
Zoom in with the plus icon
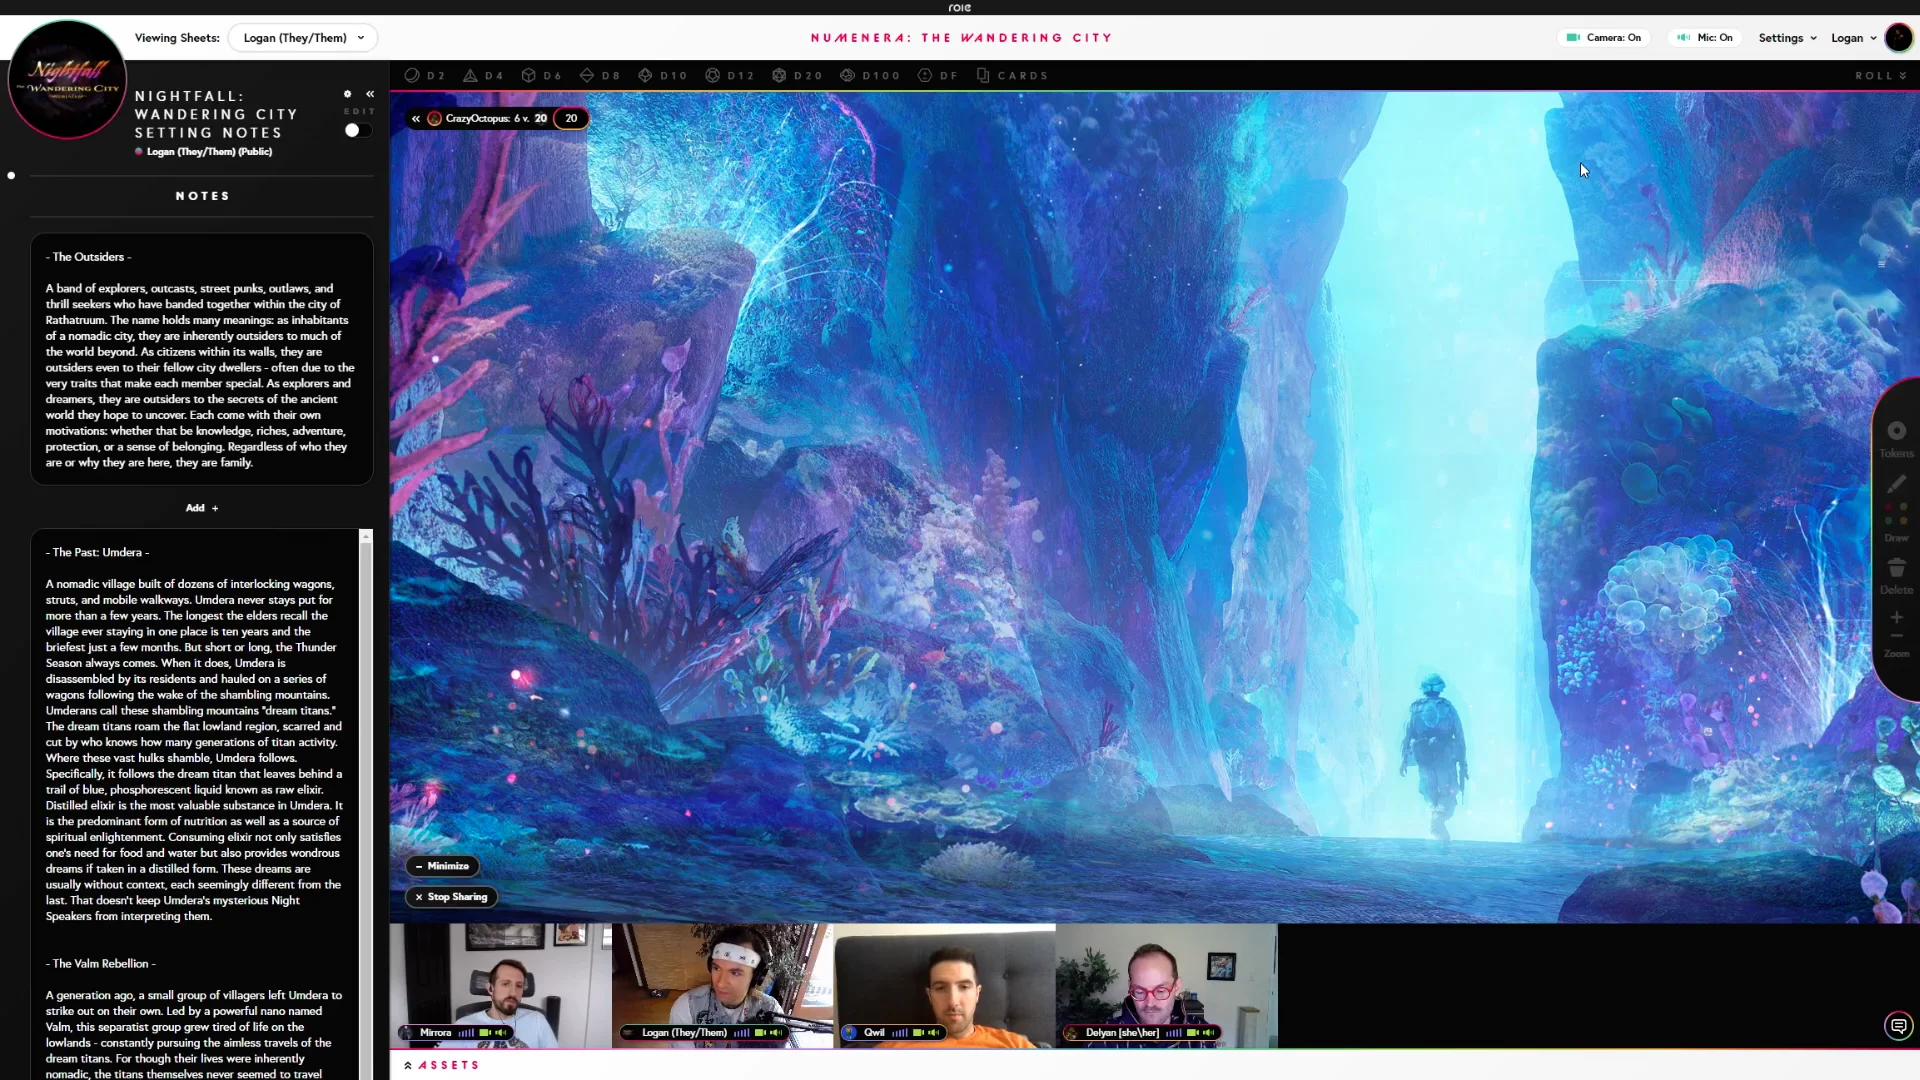pyautogui.click(x=1896, y=617)
